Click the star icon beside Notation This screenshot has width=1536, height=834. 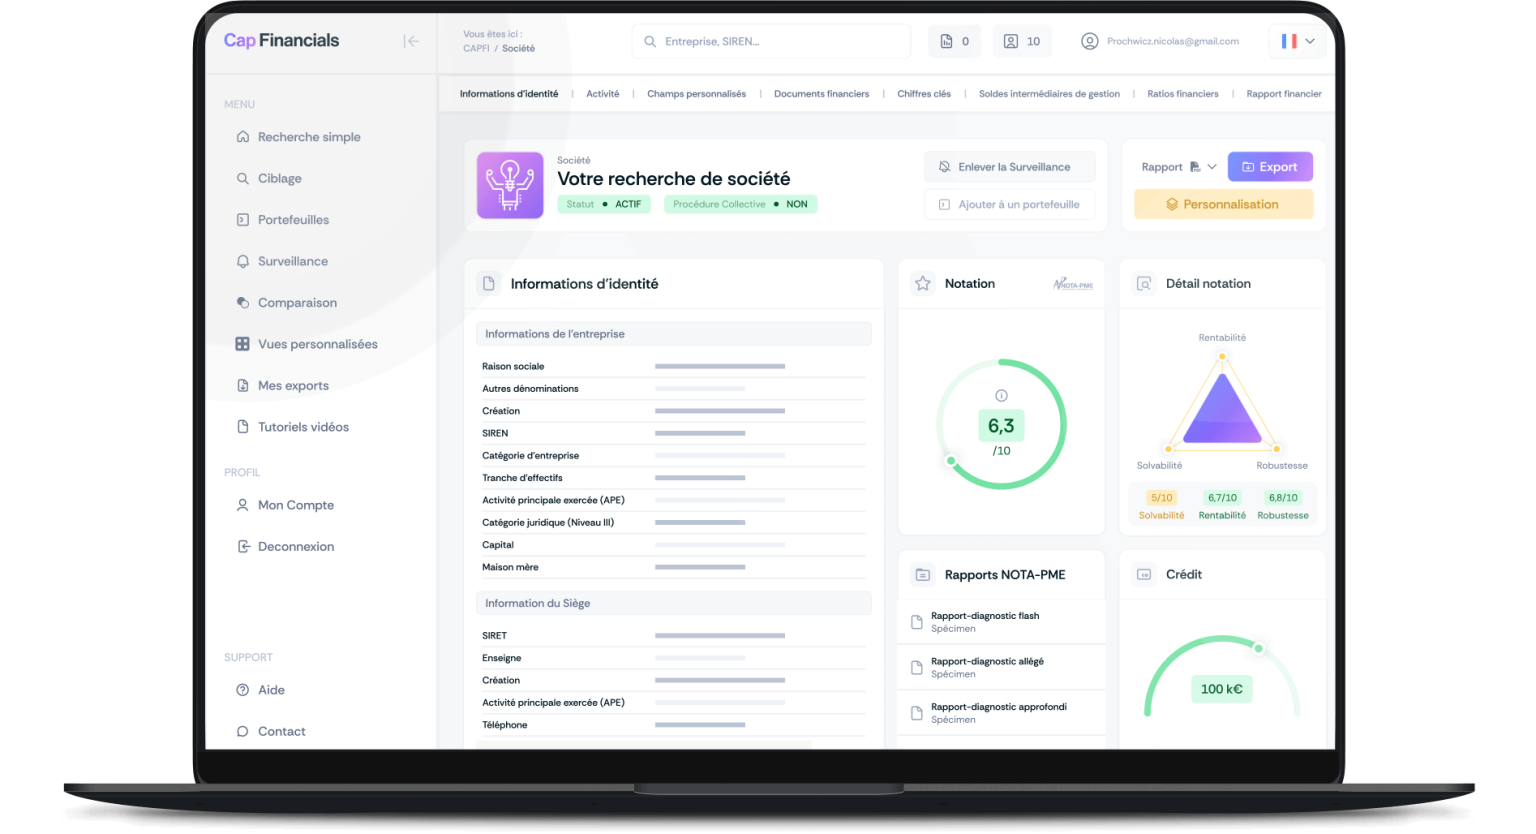point(922,284)
